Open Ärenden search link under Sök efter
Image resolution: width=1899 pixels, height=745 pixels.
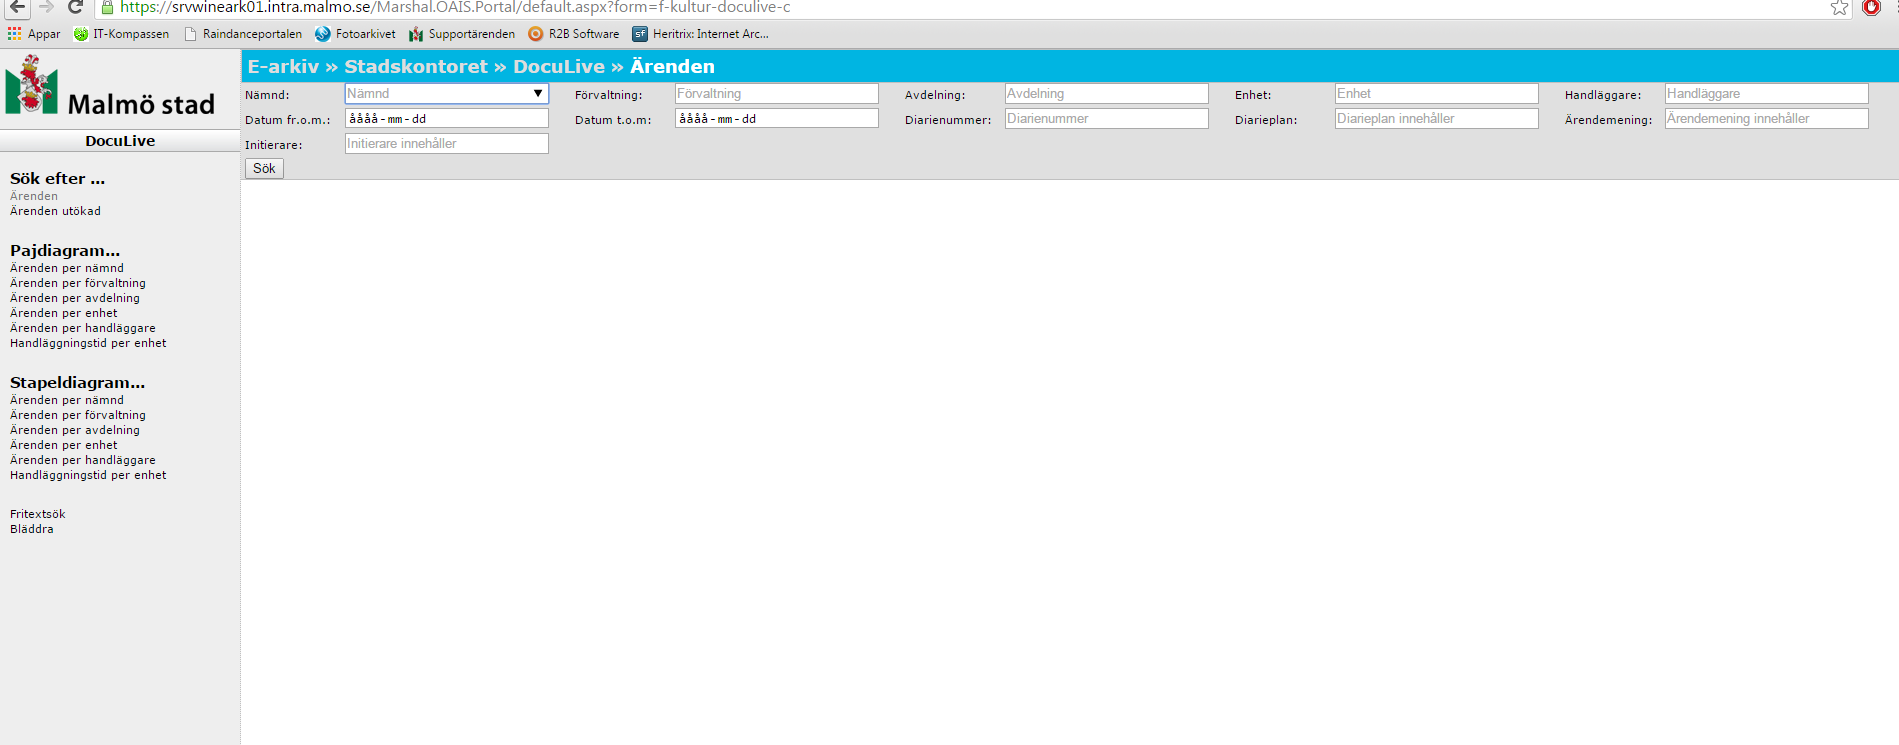[x=34, y=196]
